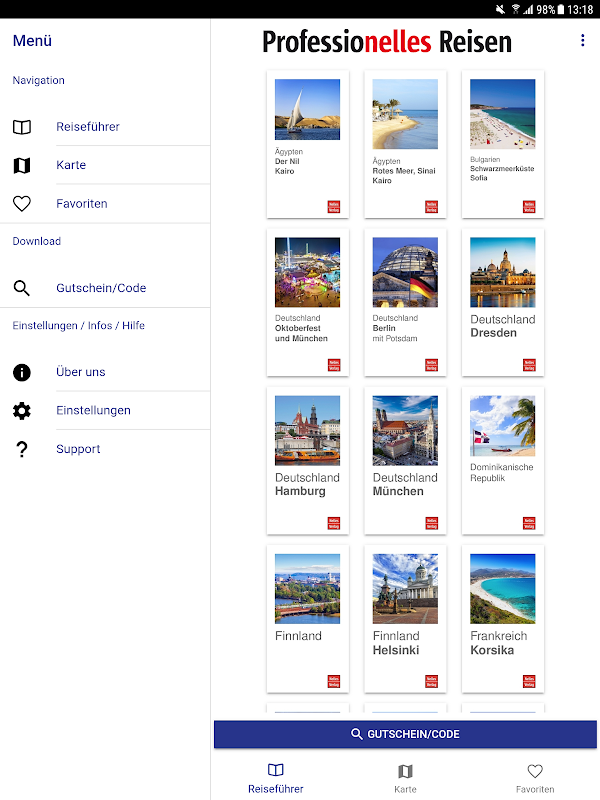This screenshot has height=800, width=600.
Task: Click 'Dominikanische Republik' title text
Action: [x=502, y=472]
